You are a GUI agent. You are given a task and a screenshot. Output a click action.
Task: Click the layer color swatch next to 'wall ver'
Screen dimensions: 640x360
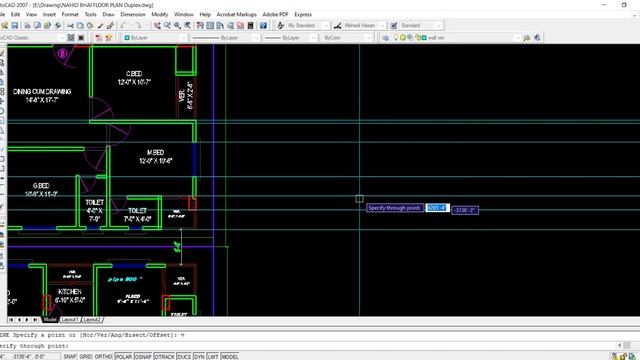pos(424,38)
